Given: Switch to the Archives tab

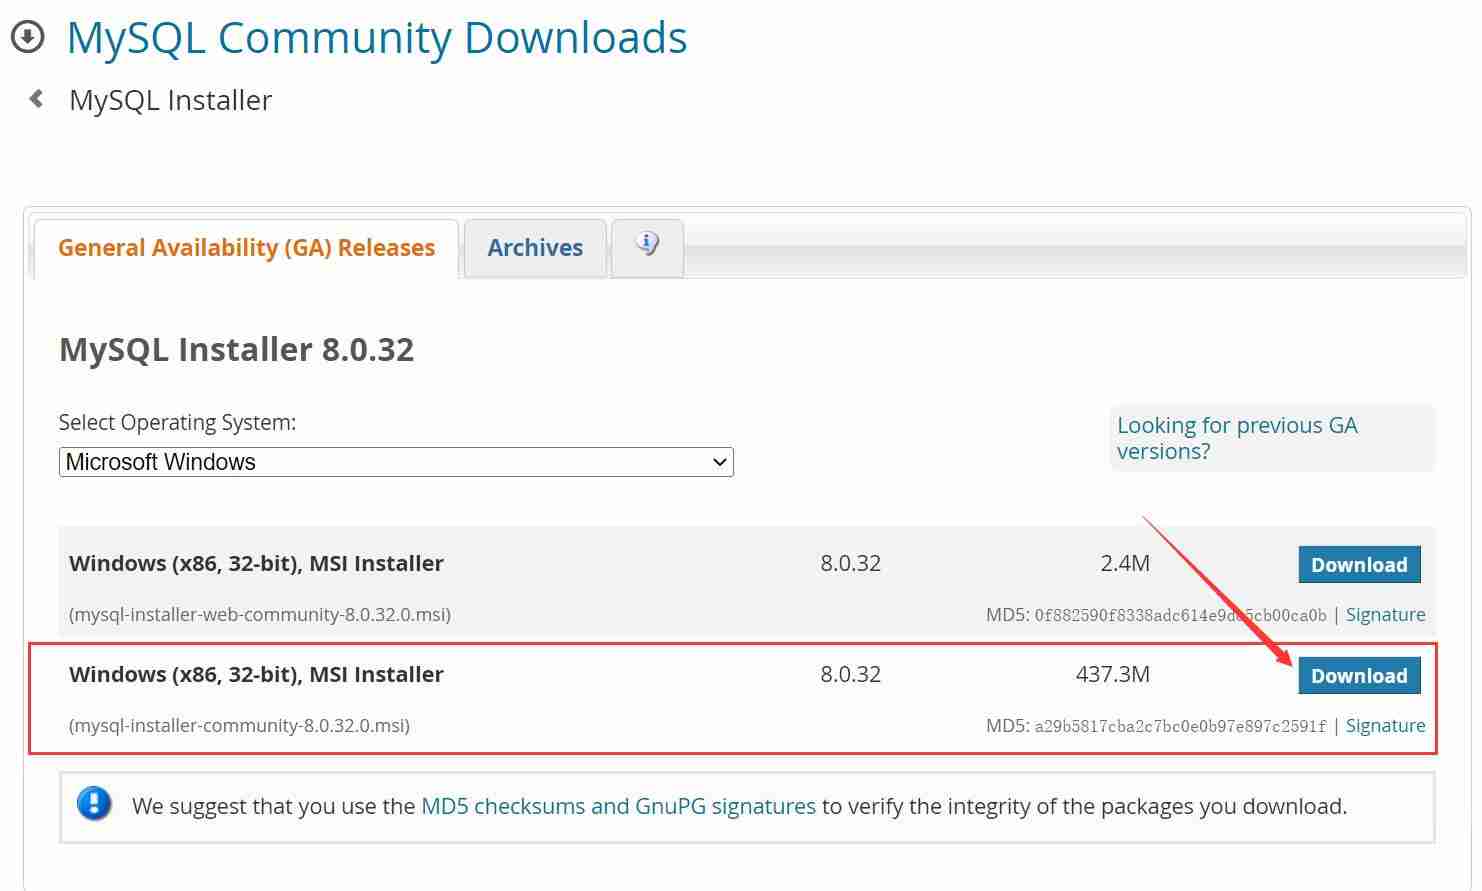Looking at the screenshot, I should click(x=535, y=248).
